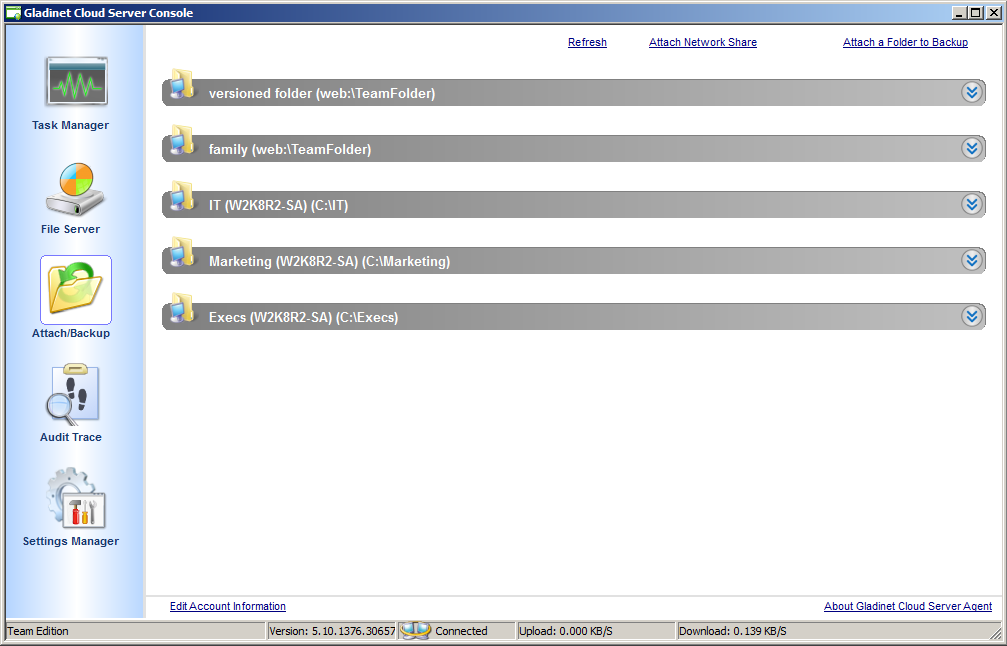The width and height of the screenshot is (1007, 646).
Task: Click the versioned folder row's folder icon
Action: coord(182,85)
